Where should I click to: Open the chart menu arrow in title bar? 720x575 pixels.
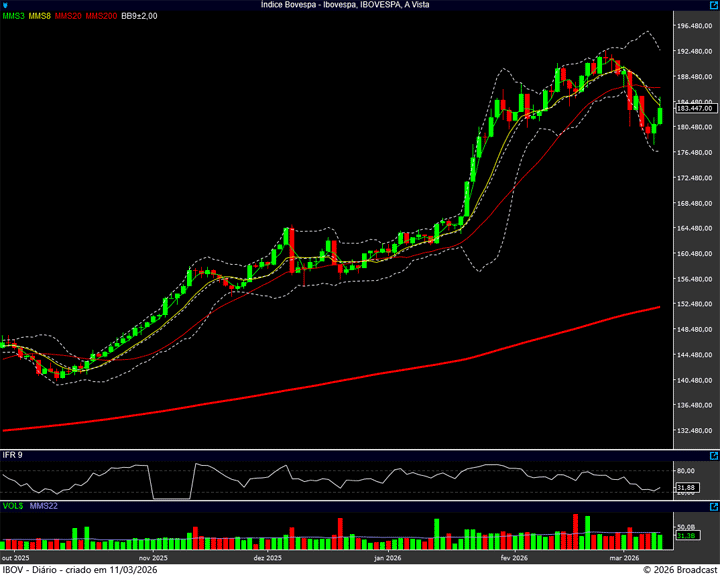pyautogui.click(x=6, y=5)
